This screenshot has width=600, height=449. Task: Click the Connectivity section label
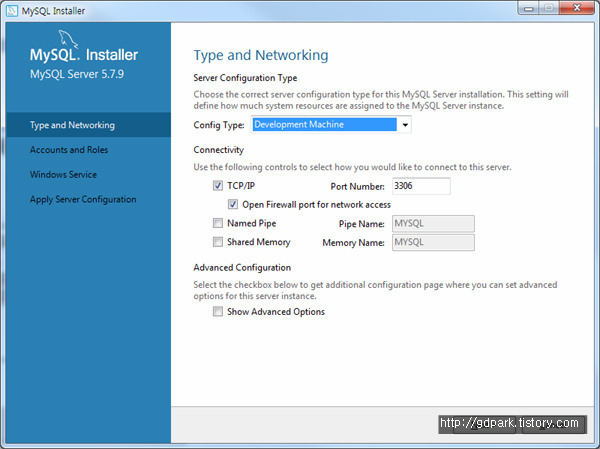[218, 150]
